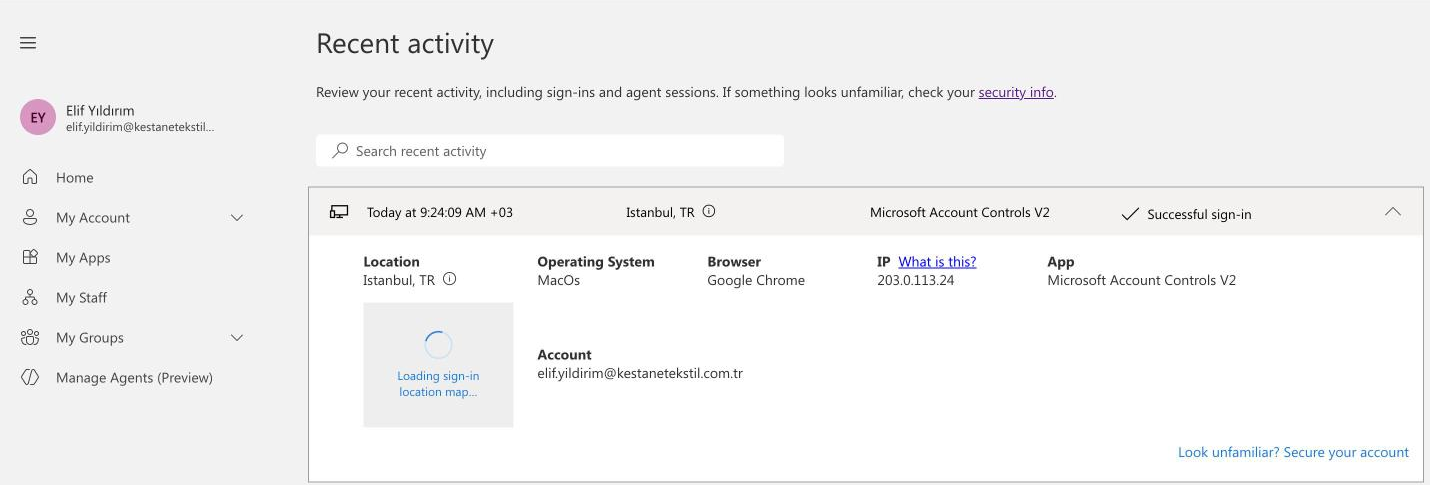Focus the Search recent activity field
This screenshot has width=1430, height=485.
click(x=550, y=151)
